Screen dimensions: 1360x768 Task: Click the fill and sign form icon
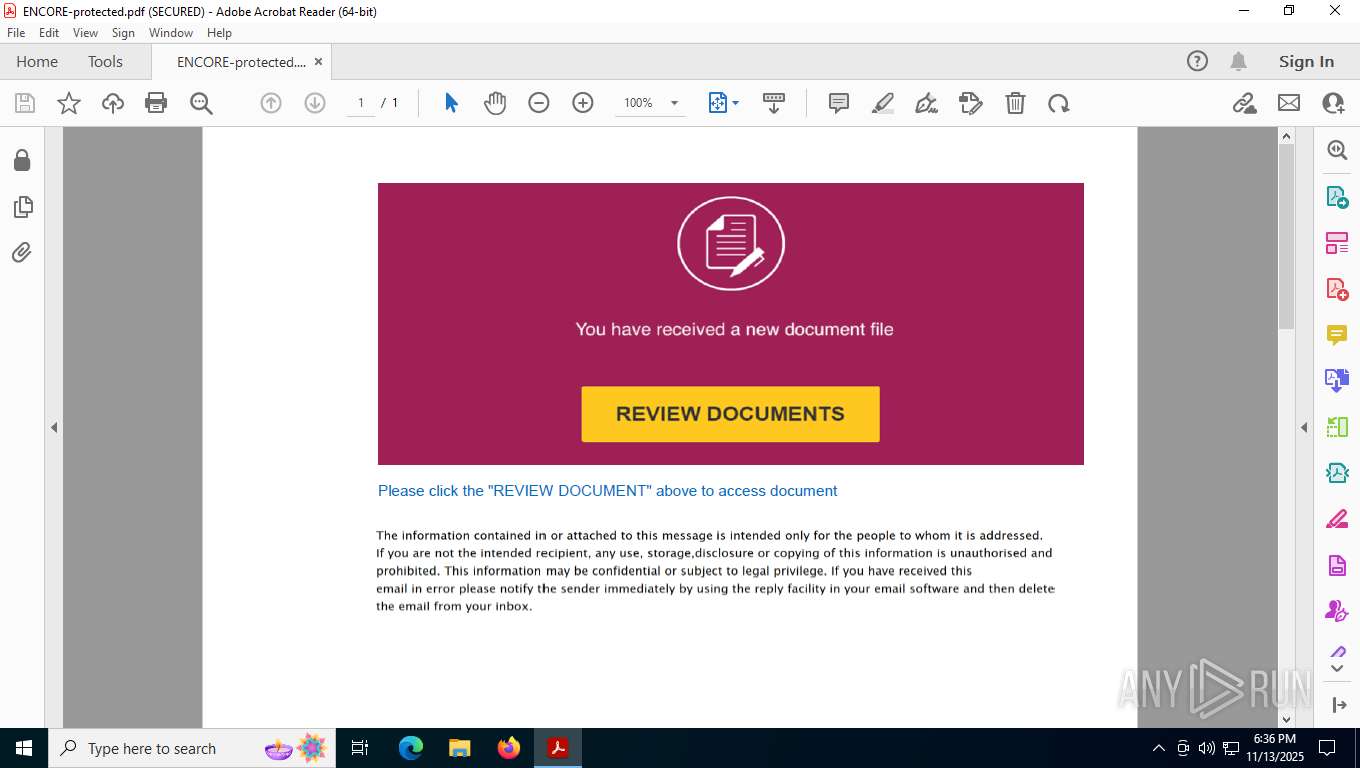click(971, 103)
